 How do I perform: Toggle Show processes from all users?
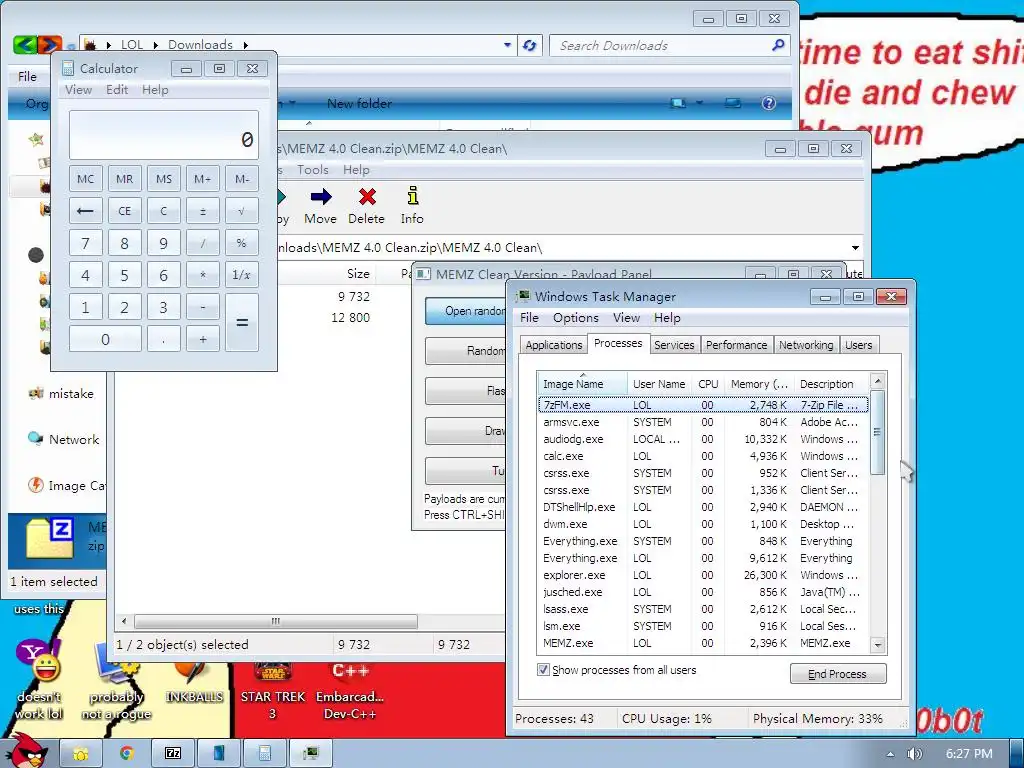pos(543,669)
